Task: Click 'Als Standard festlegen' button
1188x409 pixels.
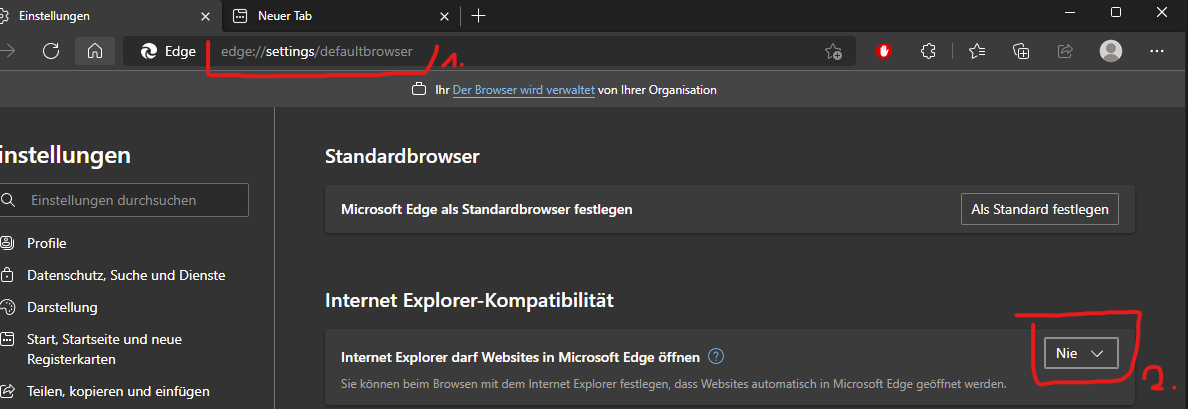Action: point(1039,209)
